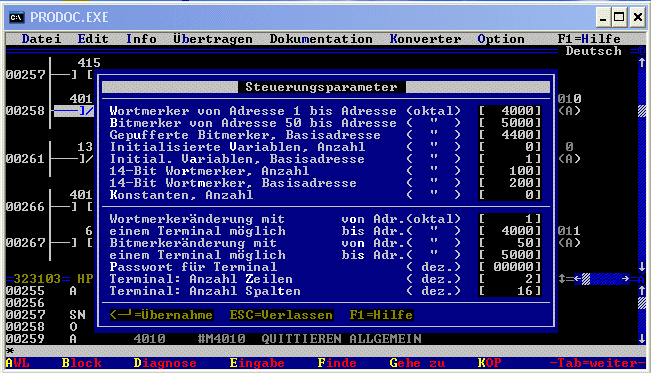Click the highlighted contact on rung 00258
The image size is (651, 373).
tap(74, 111)
